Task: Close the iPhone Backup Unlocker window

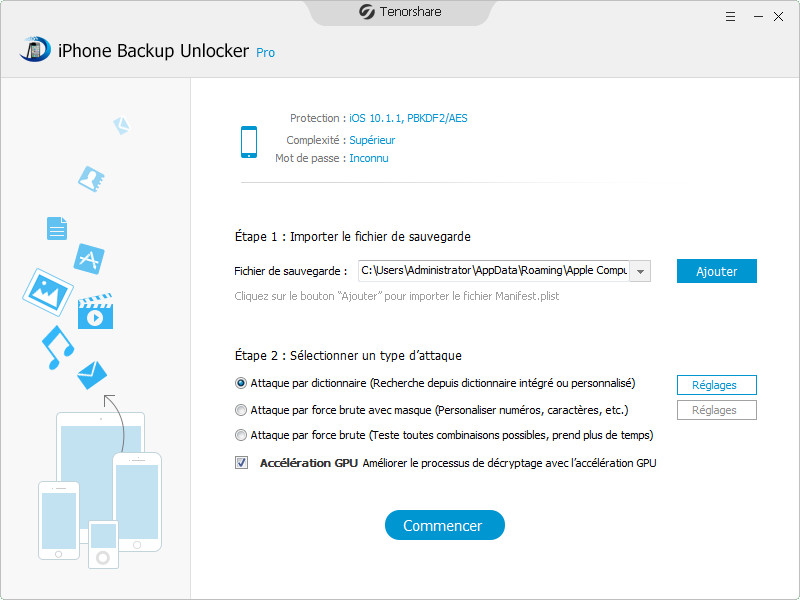Action: [x=779, y=17]
